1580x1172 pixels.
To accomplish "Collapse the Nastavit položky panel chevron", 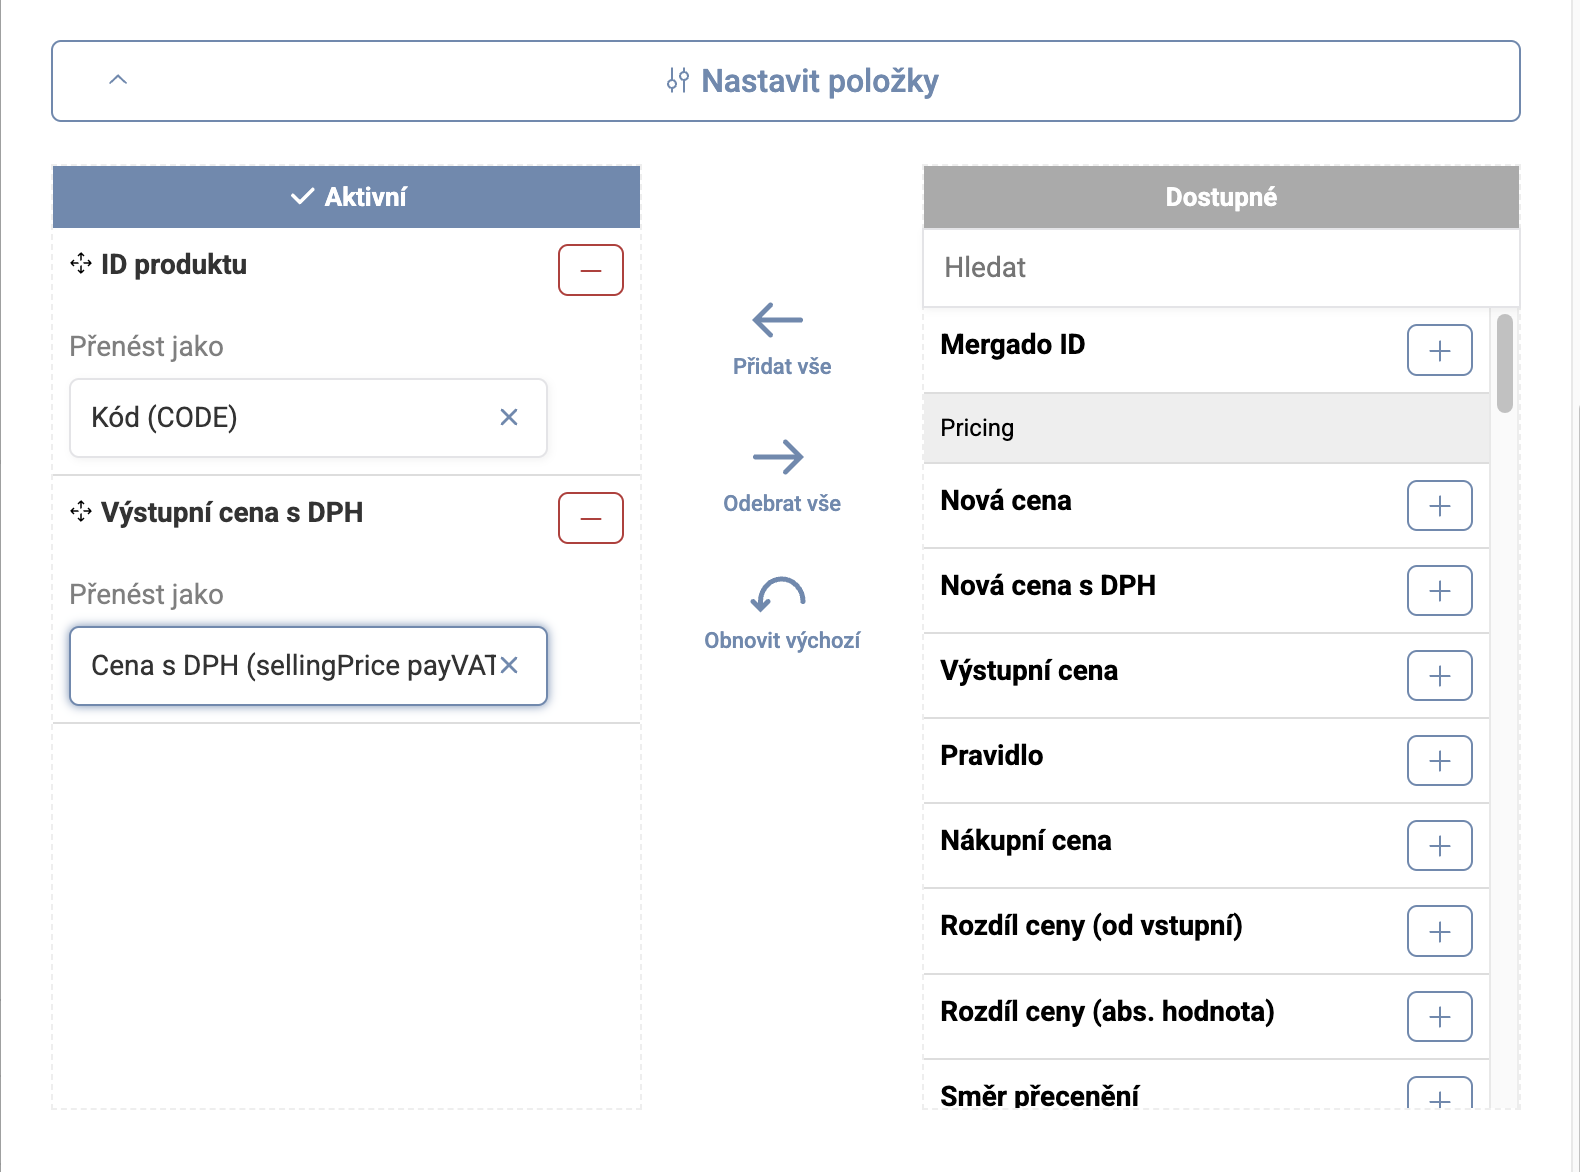I will point(118,80).
